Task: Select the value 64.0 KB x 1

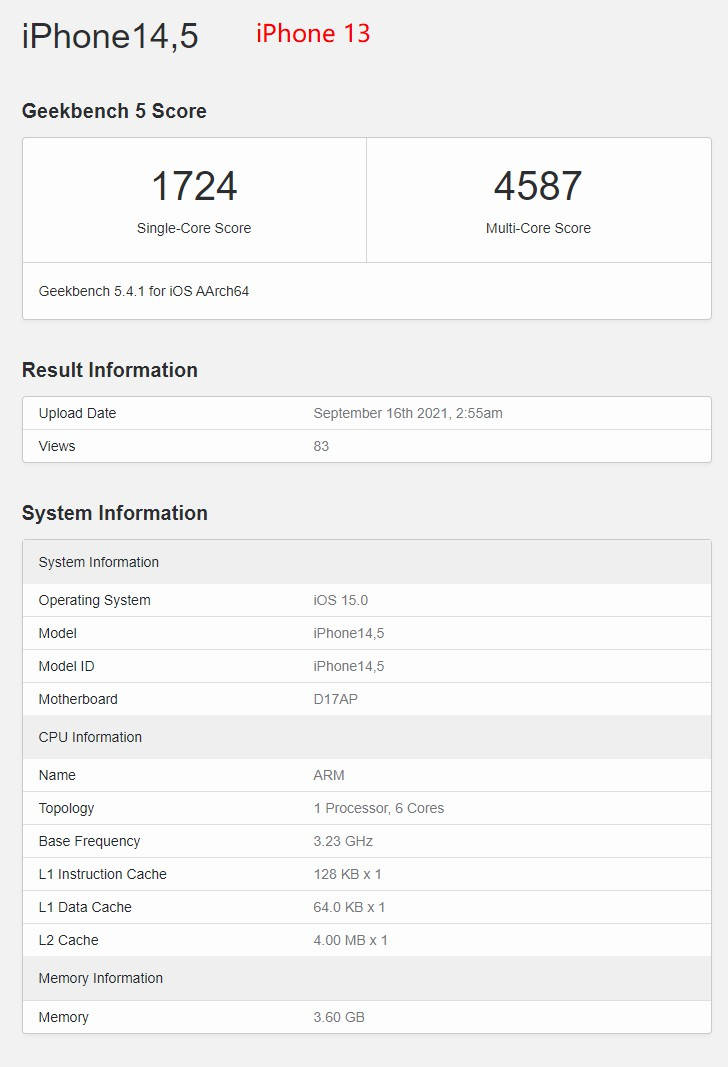Action: tap(349, 907)
